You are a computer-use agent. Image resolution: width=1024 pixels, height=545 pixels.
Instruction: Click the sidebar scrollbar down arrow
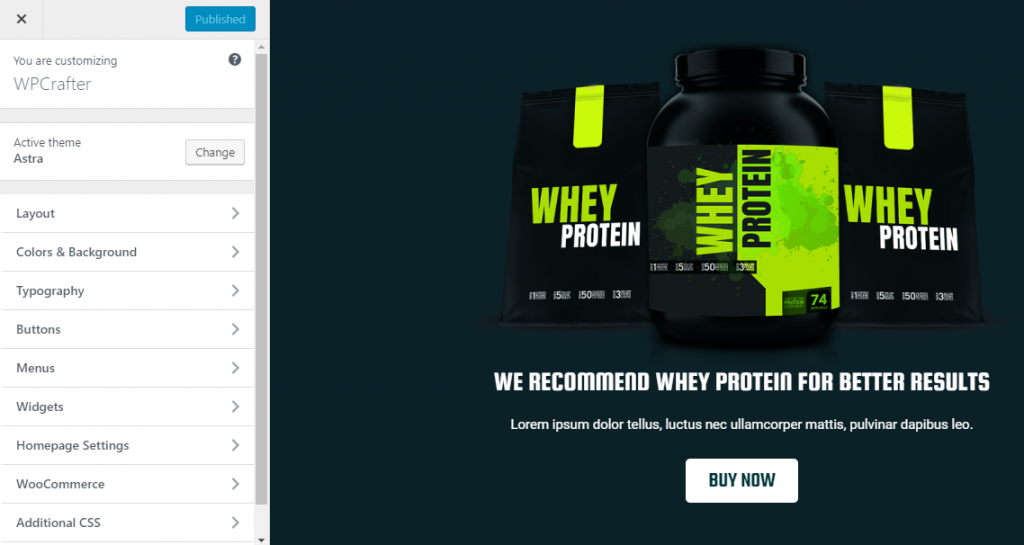tap(261, 539)
